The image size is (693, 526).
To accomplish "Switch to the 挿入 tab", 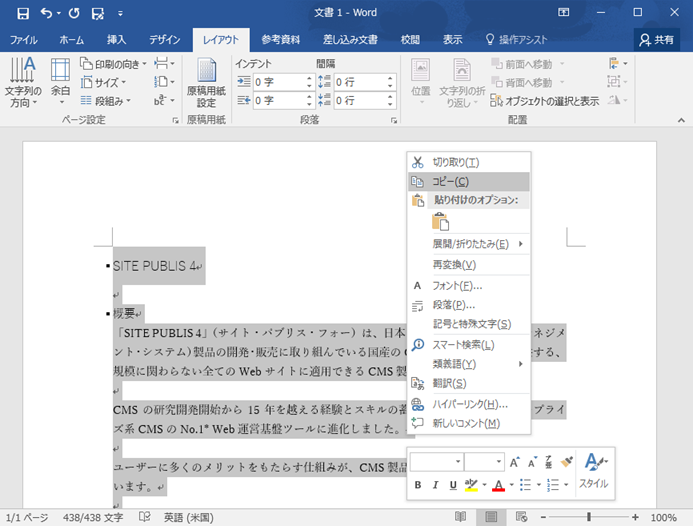I will click(116, 40).
